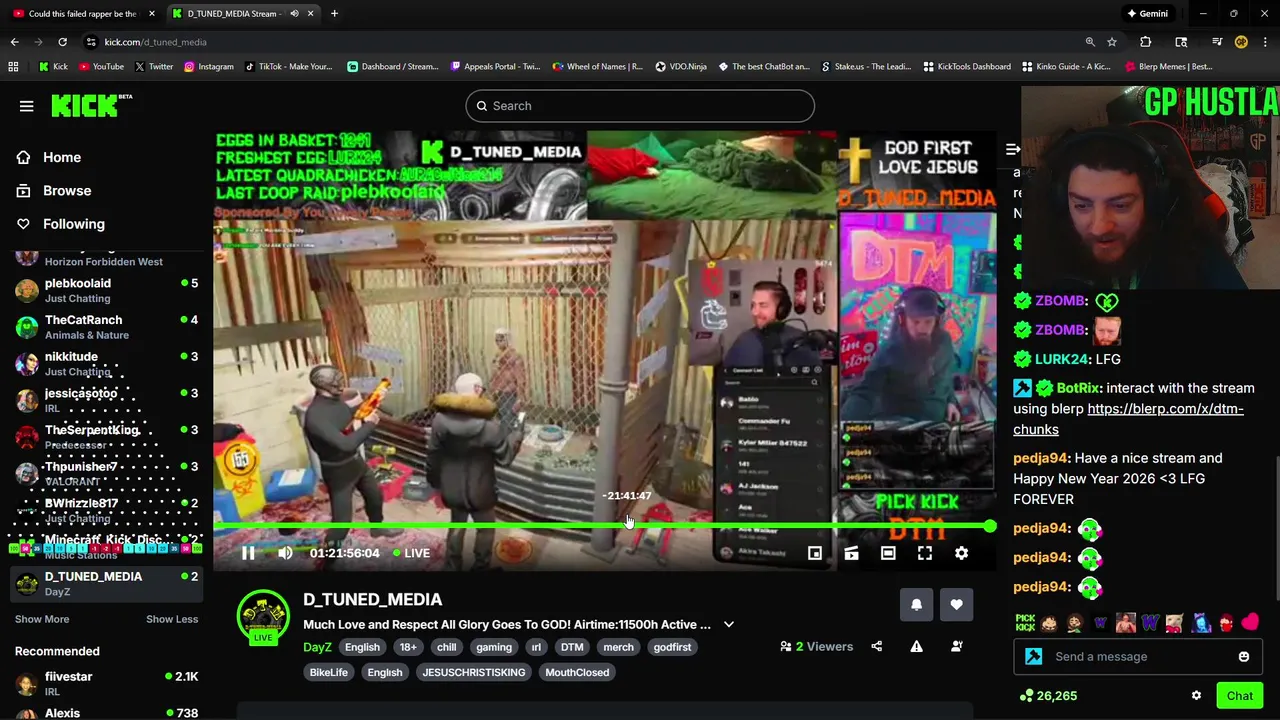Click the browser address bar
This screenshot has width=1280, height=720.
click(580, 42)
